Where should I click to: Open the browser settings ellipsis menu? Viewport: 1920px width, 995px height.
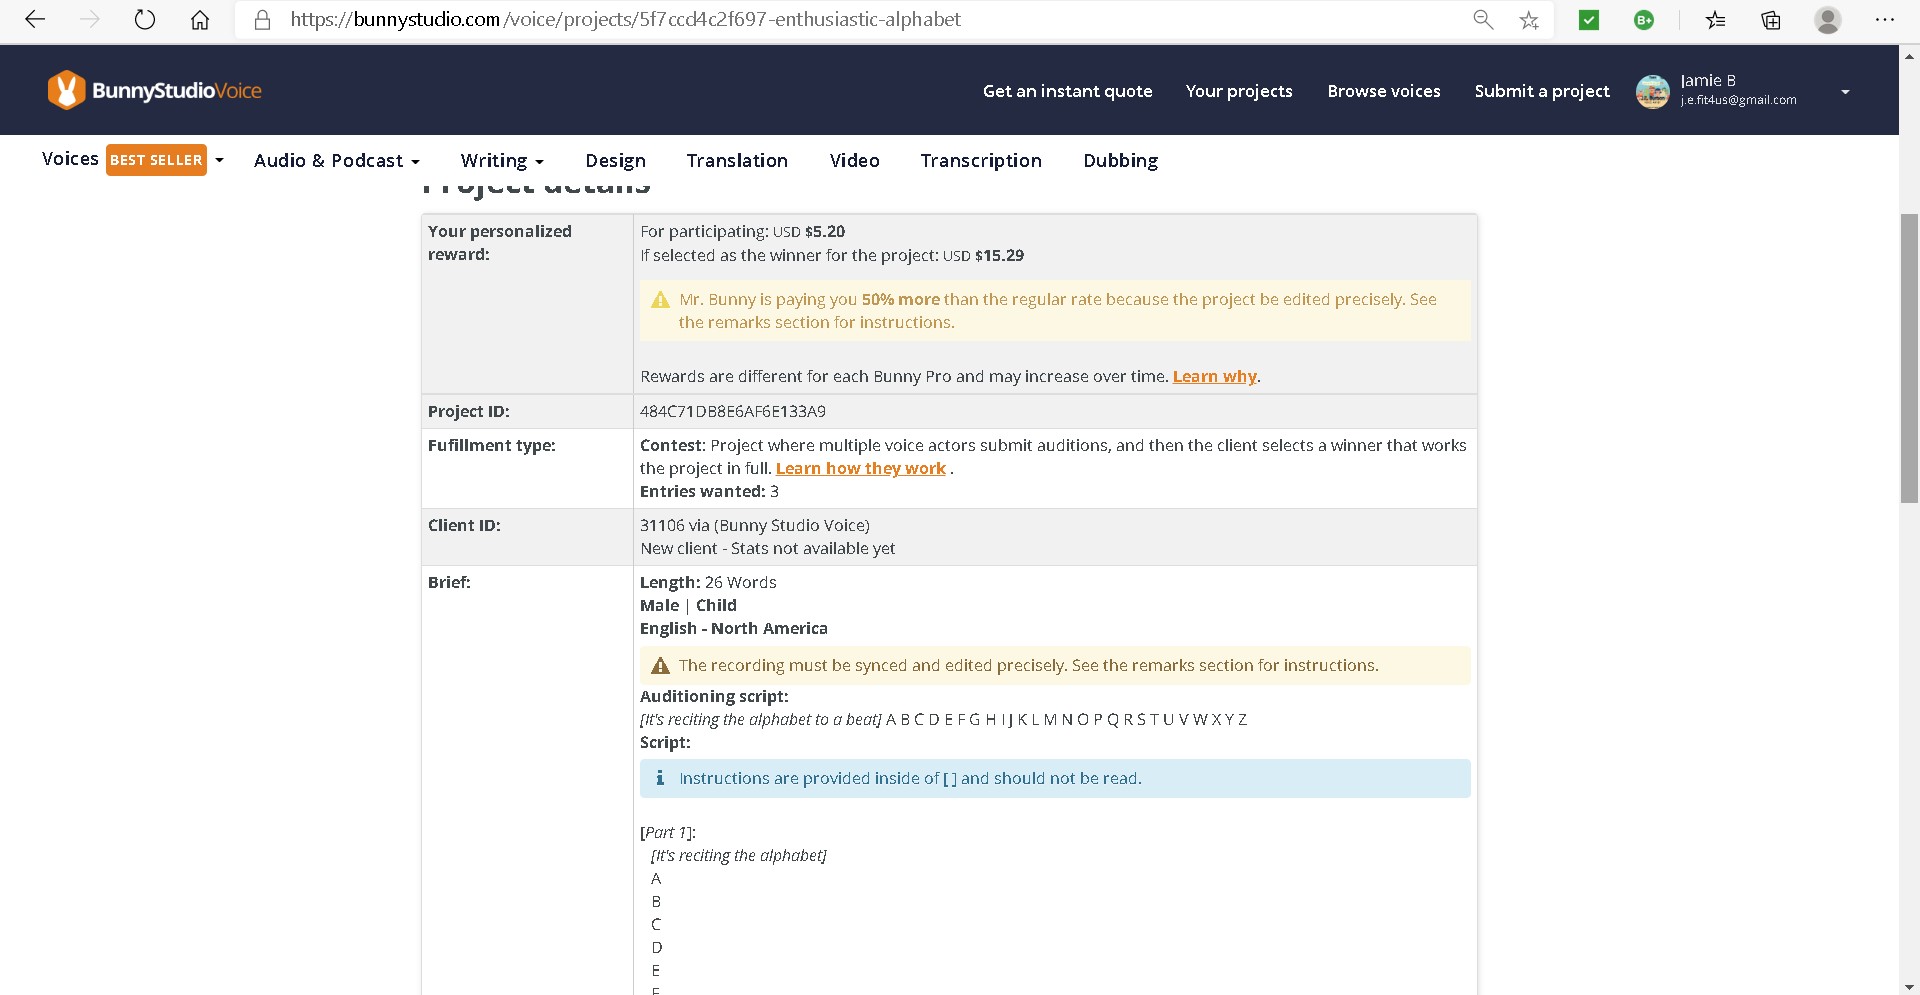click(x=1885, y=20)
